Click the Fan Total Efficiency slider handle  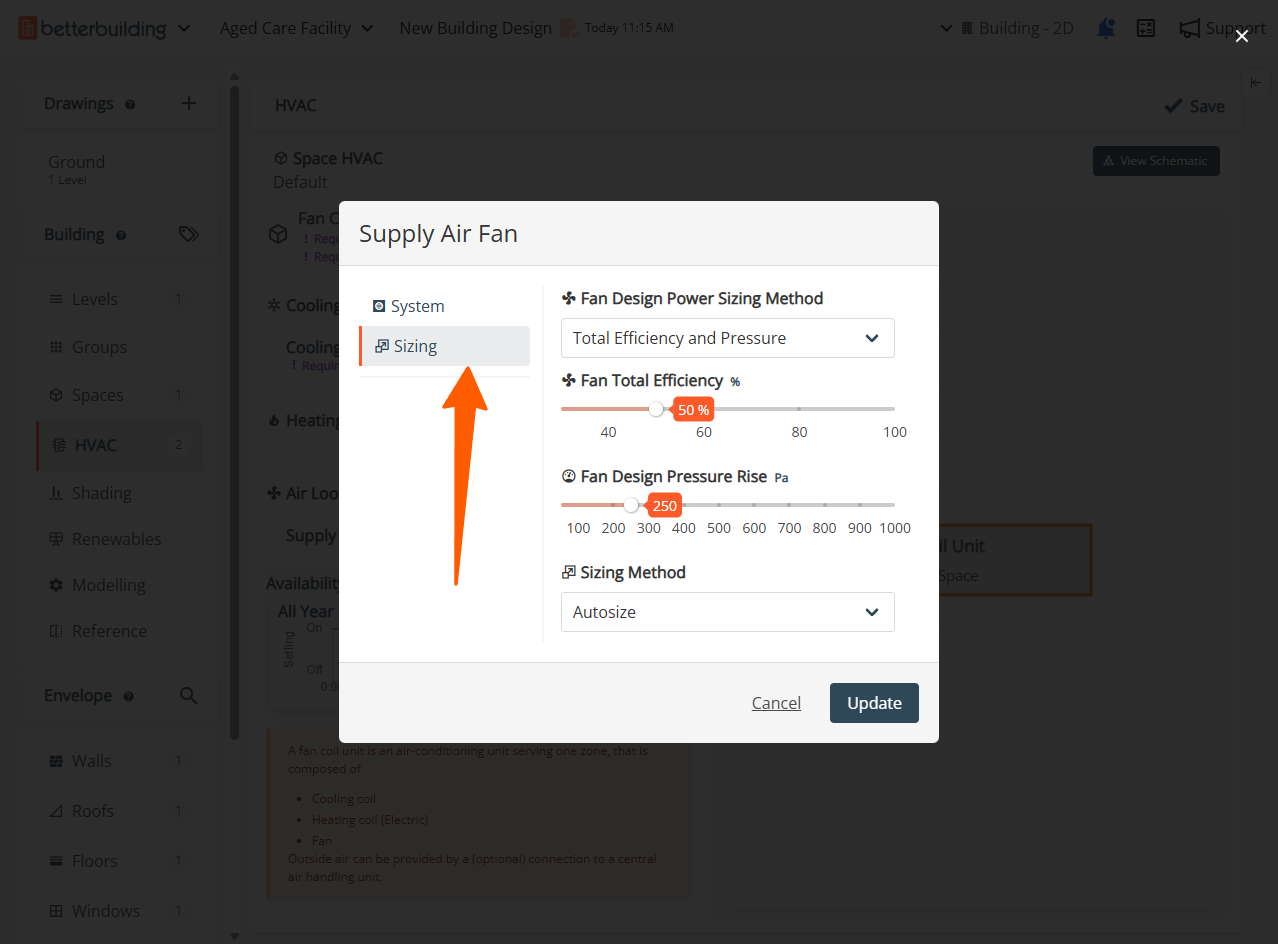coord(656,409)
